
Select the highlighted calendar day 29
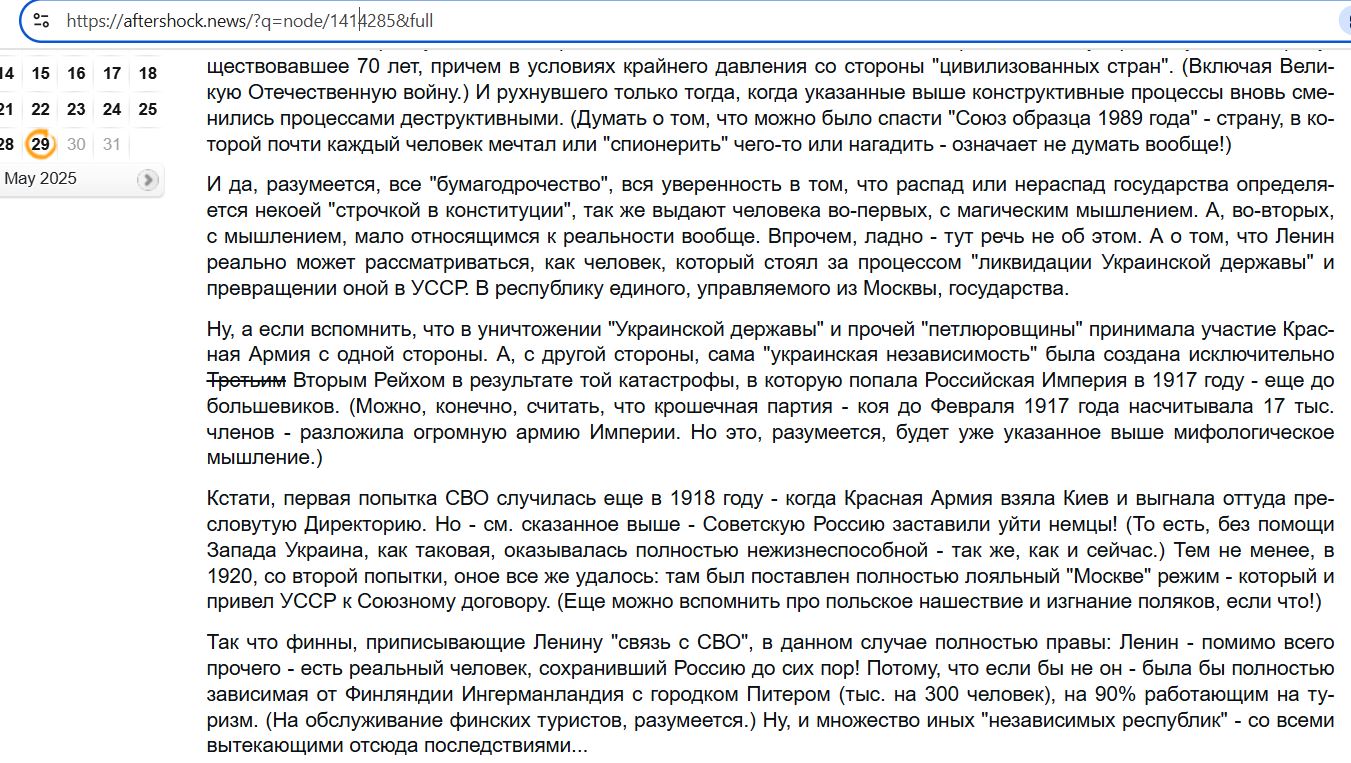point(40,144)
